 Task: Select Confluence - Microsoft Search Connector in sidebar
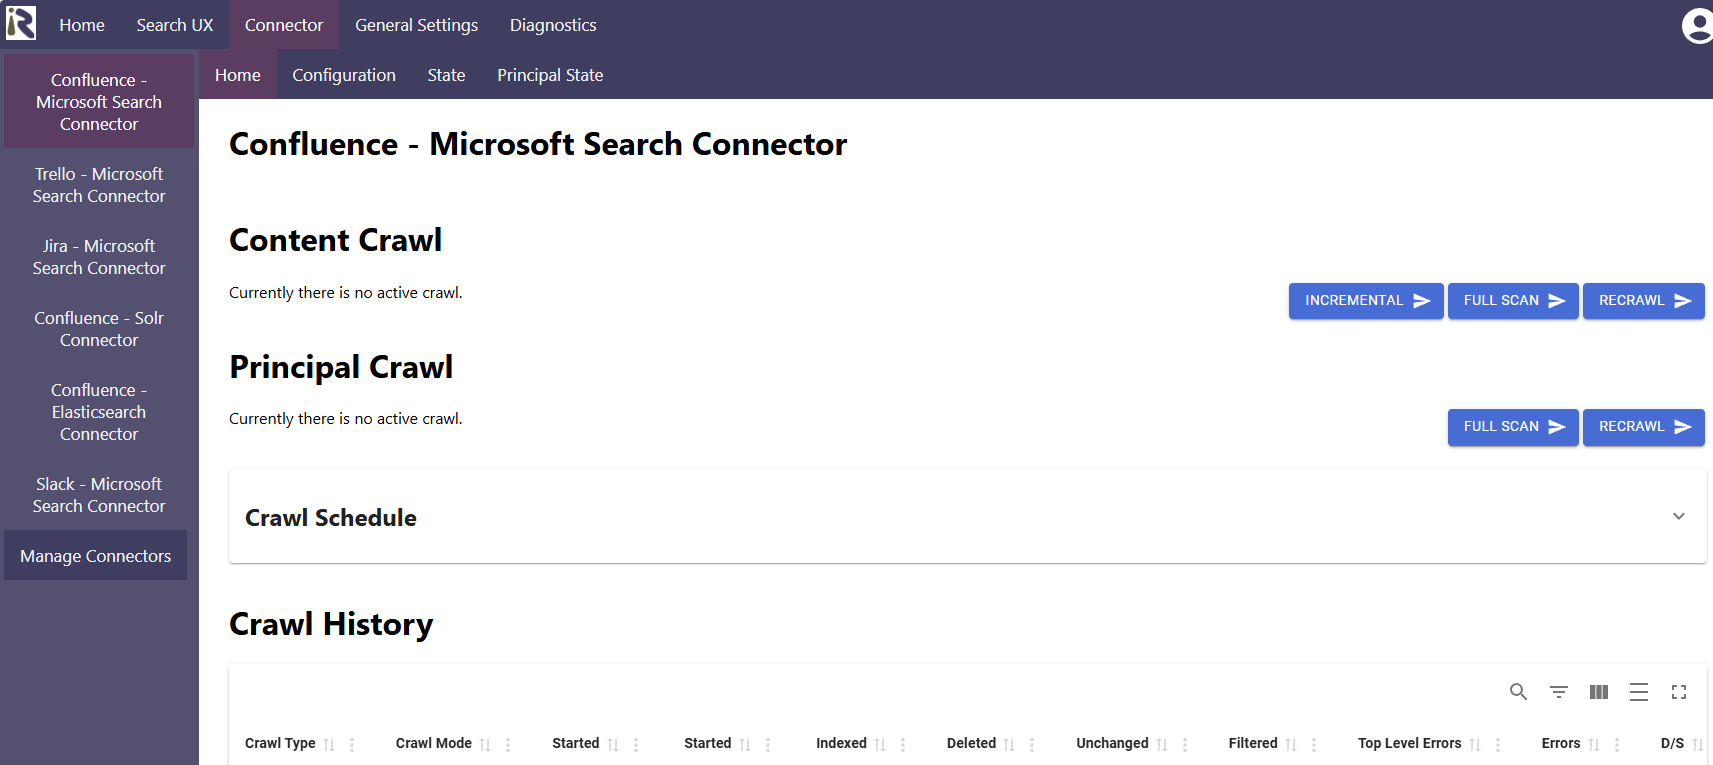pyautogui.click(x=99, y=102)
